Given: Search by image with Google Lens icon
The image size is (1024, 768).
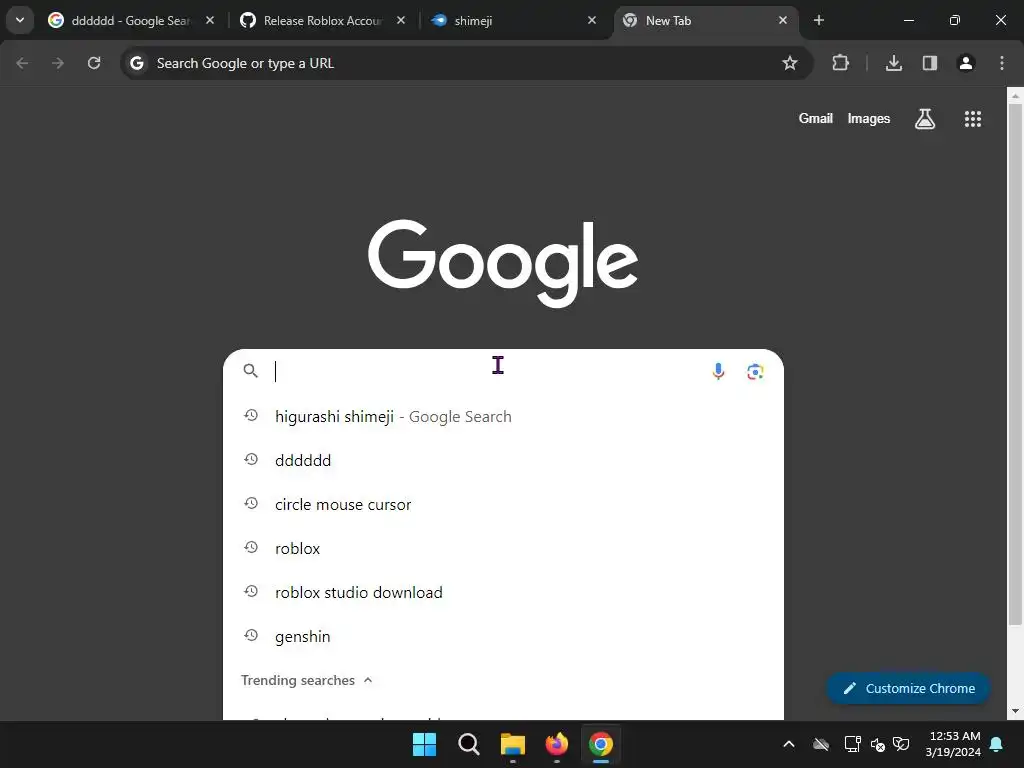Looking at the screenshot, I should coord(756,372).
